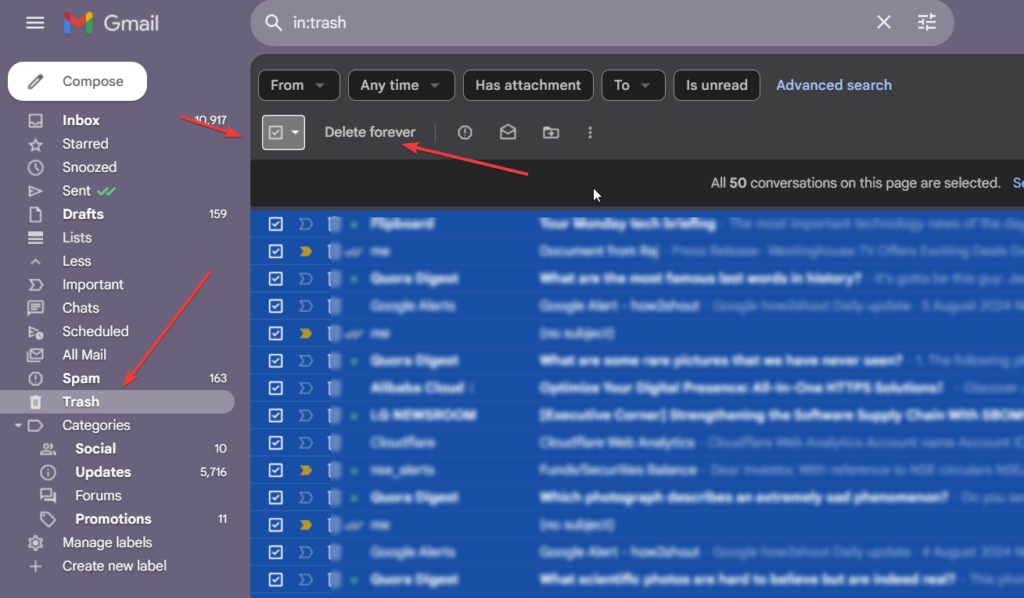Click plus icon to create new label
The image size is (1024, 598).
pos(35,566)
